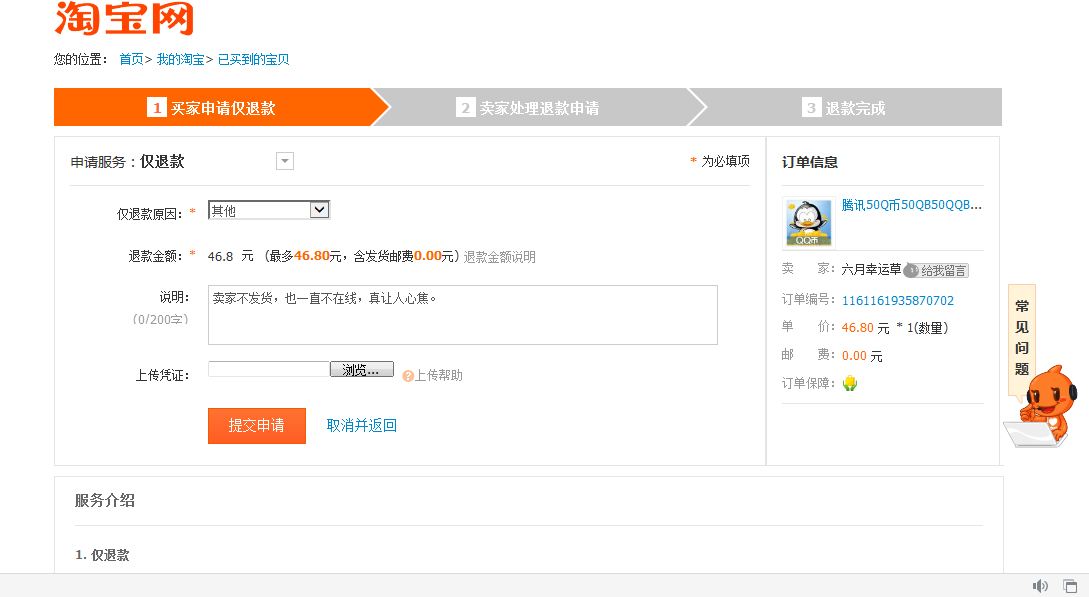The image size is (1089, 597).
Task: Open 已买到的宝贝 breadcrumb link
Action: [x=254, y=60]
